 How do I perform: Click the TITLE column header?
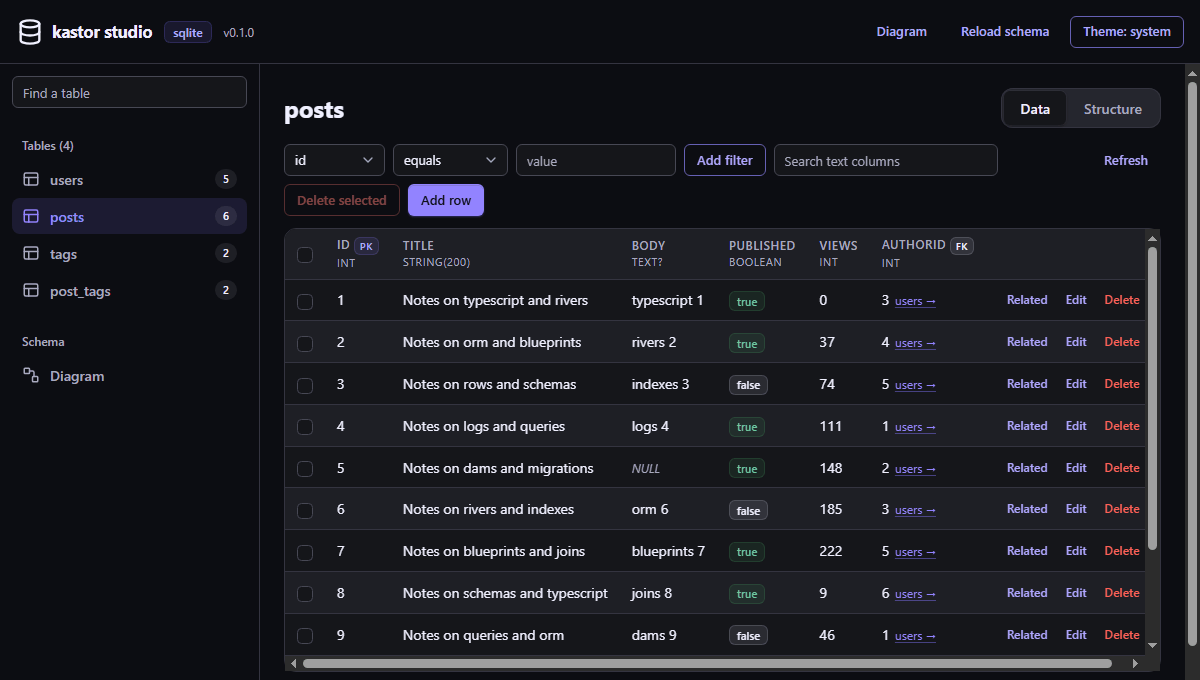pos(418,246)
